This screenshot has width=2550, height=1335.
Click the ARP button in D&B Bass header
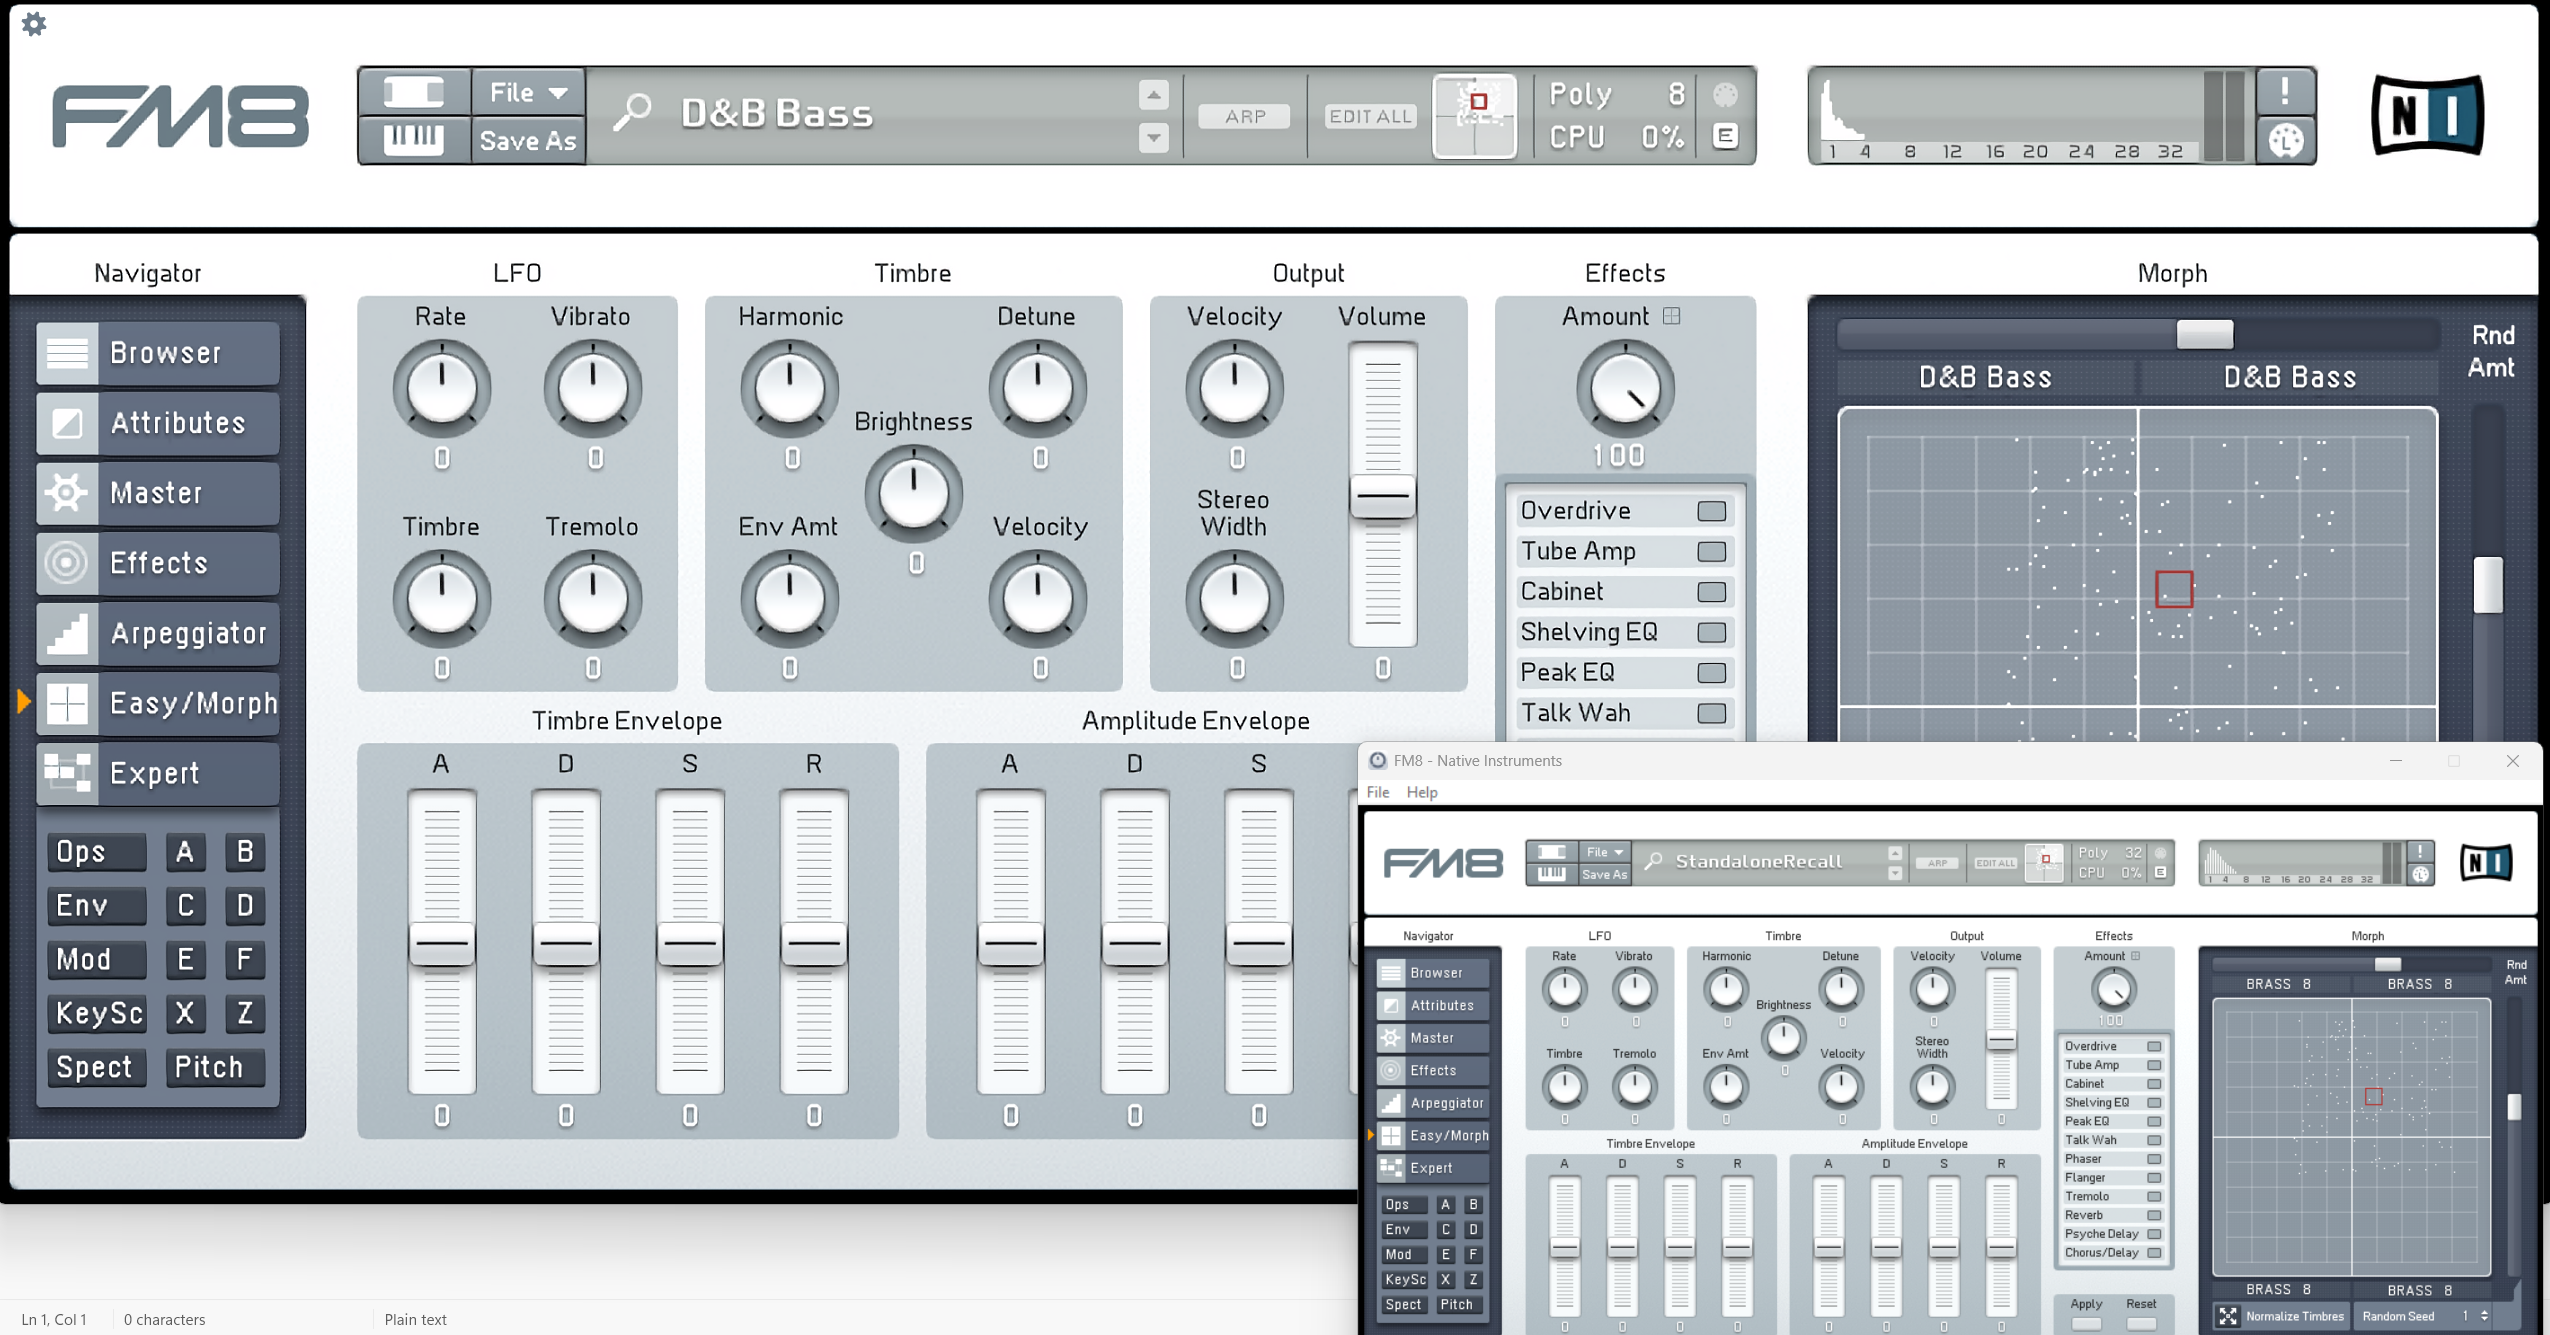(1244, 116)
